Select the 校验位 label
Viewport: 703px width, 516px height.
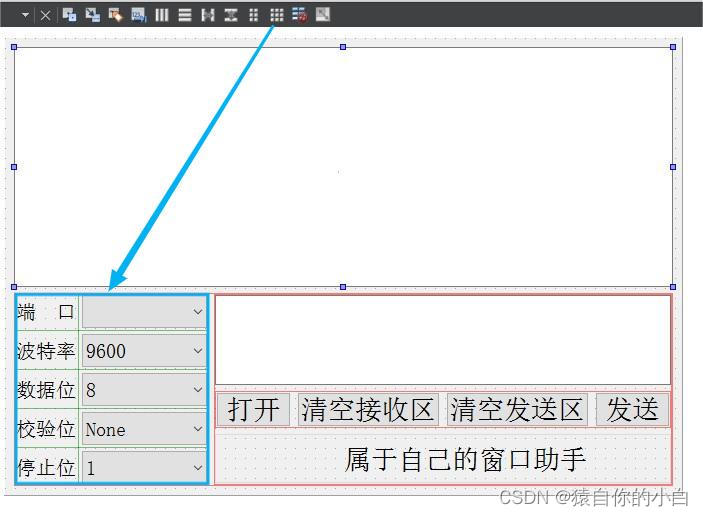pyautogui.click(x=46, y=429)
